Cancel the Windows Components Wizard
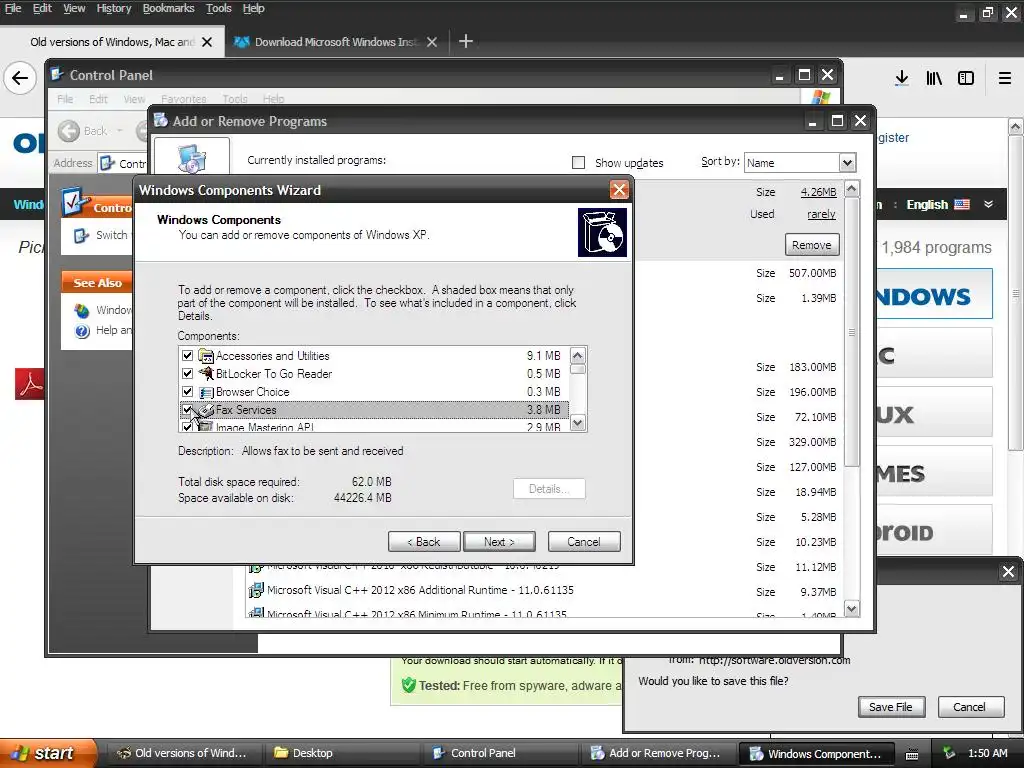This screenshot has height=768, width=1024. pos(584,541)
